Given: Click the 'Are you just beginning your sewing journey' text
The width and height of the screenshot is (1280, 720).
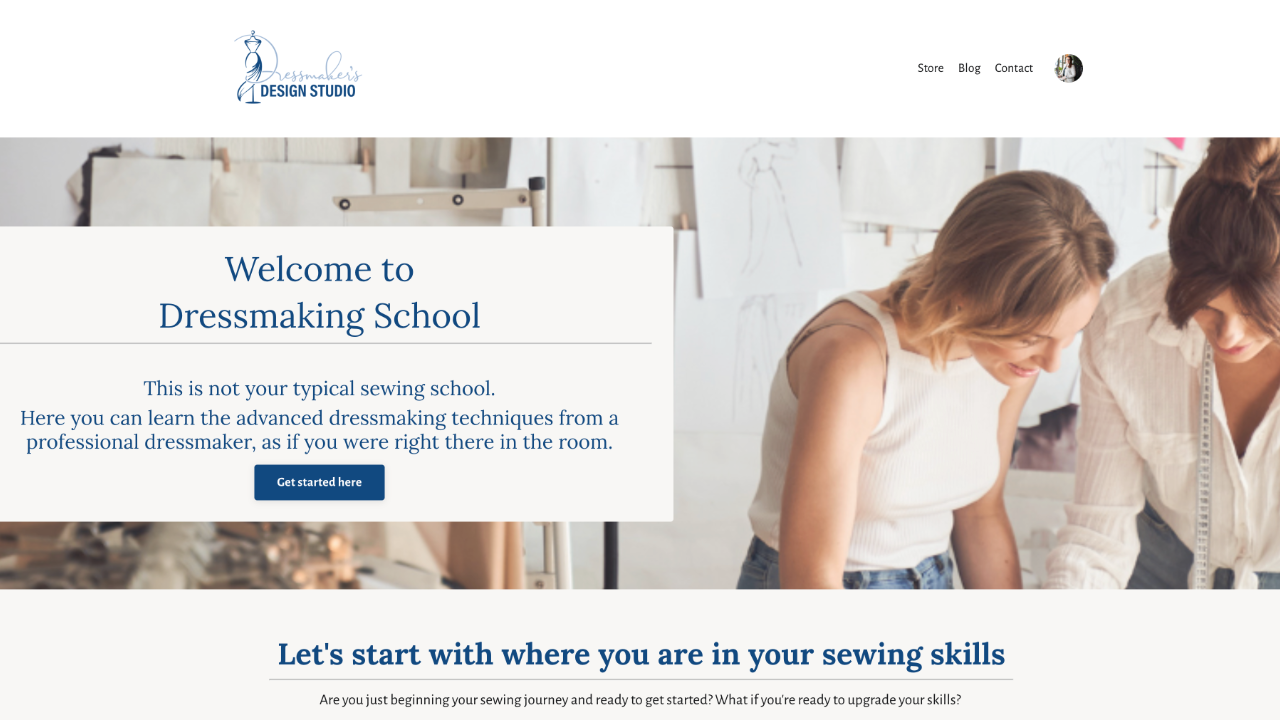Looking at the screenshot, I should (640, 700).
